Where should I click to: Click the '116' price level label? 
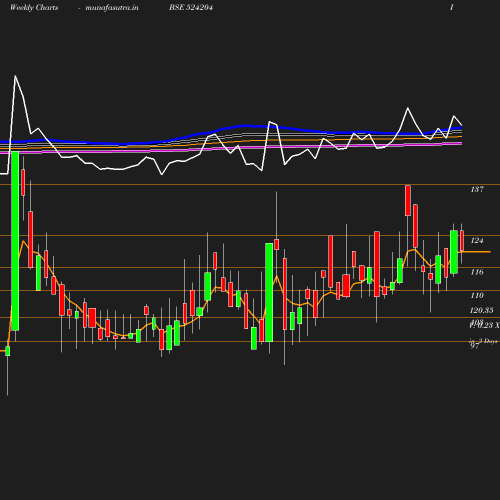(x=477, y=272)
